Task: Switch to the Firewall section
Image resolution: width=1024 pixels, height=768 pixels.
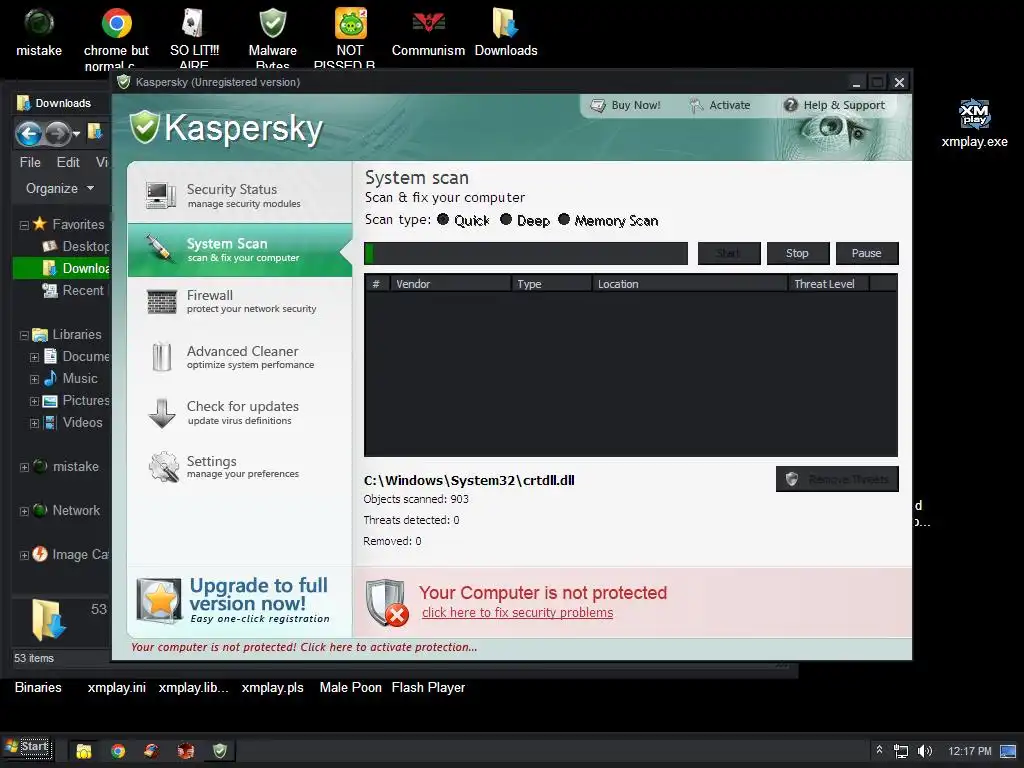Action: tap(240, 302)
